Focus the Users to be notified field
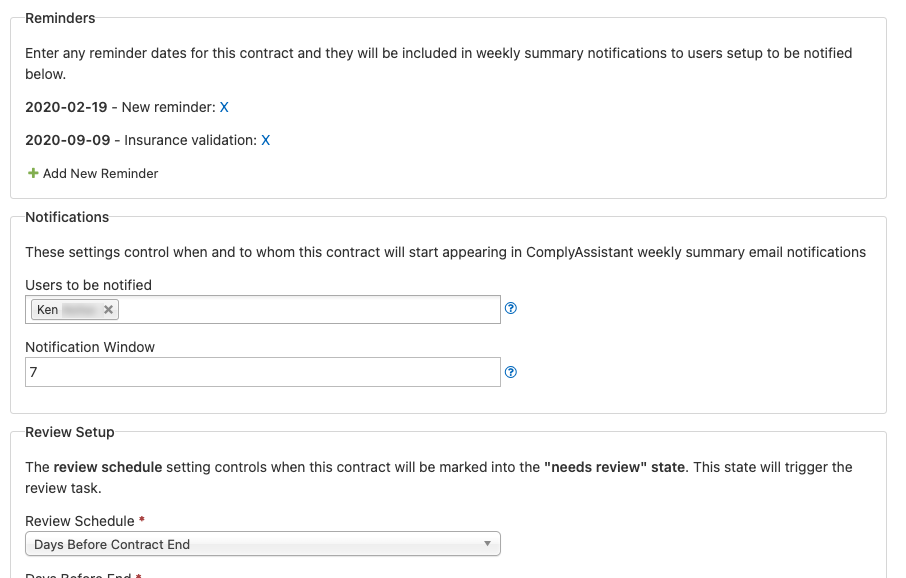Screen dimensions: 906x578 [300, 310]
